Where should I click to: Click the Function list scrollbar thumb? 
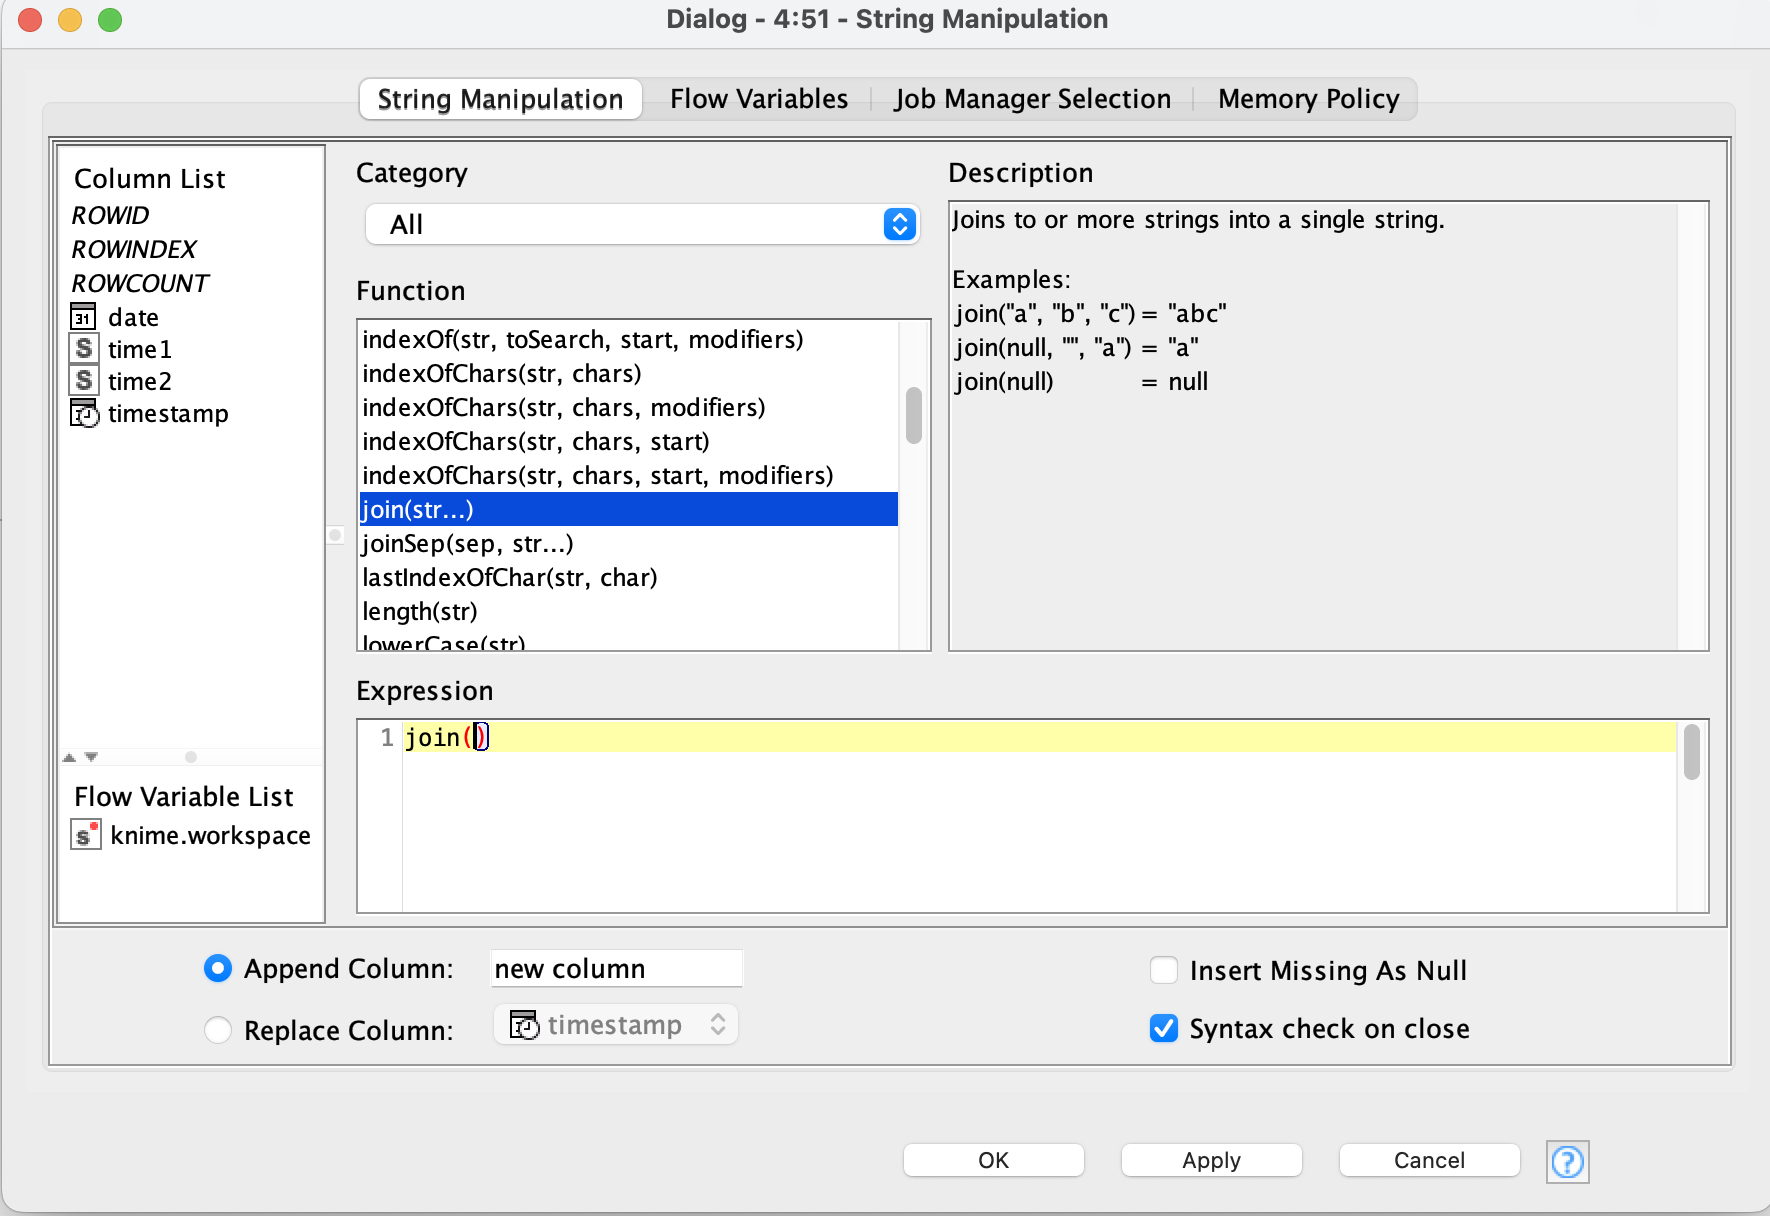coord(913,415)
